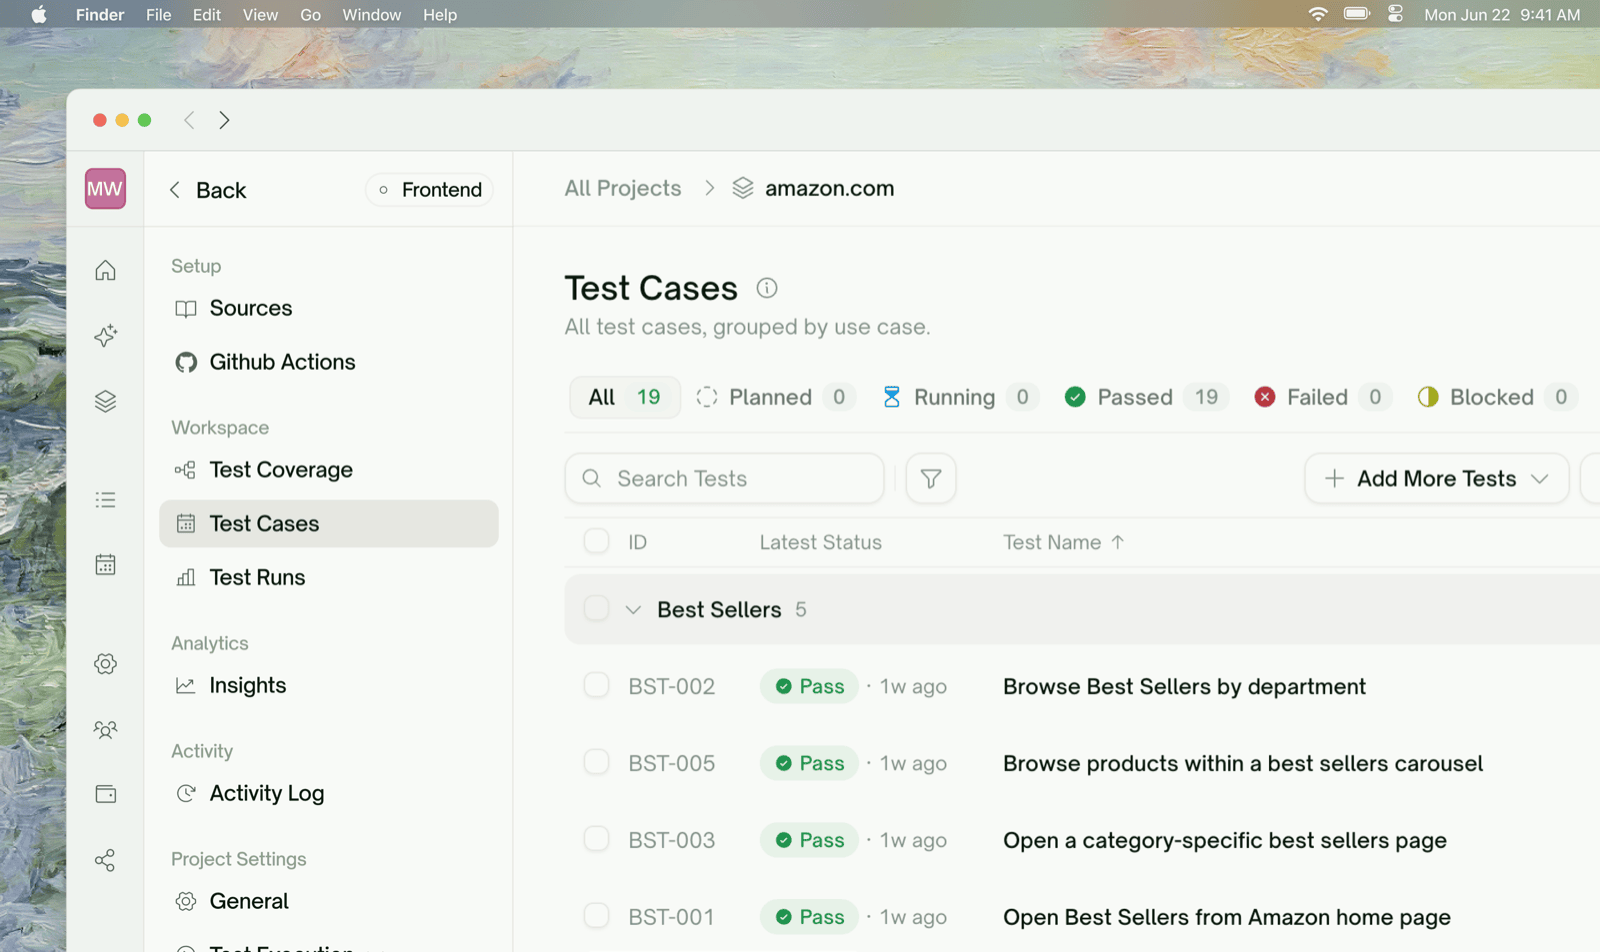Collapse the Best Sellers group chevron

(x=633, y=609)
